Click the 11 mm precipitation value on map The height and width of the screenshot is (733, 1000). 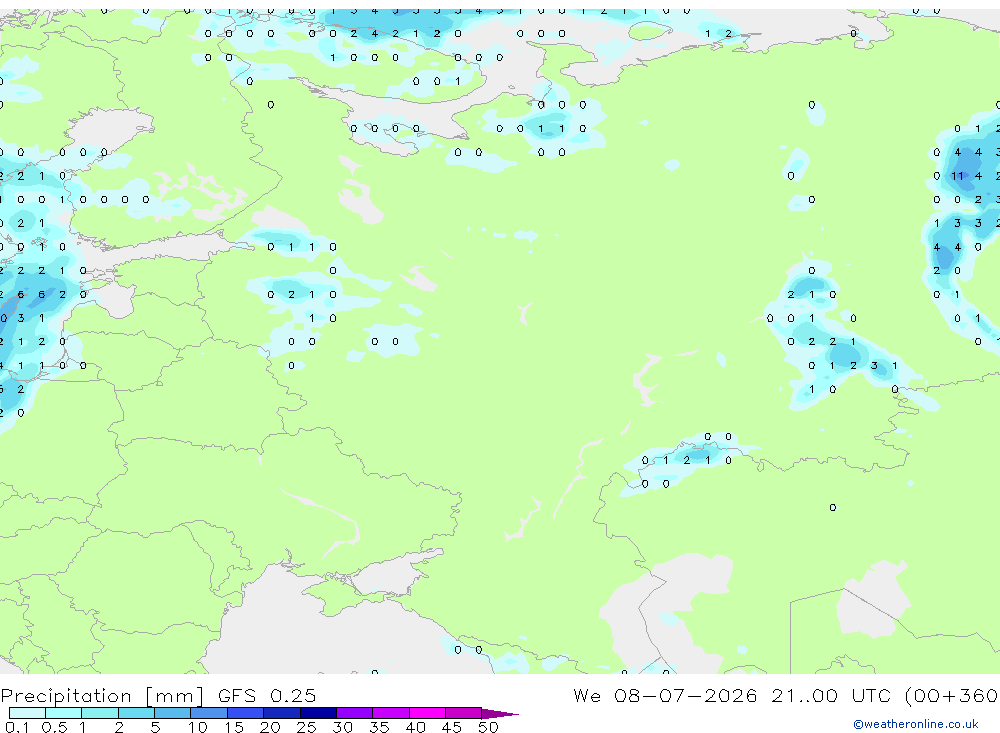tap(957, 176)
